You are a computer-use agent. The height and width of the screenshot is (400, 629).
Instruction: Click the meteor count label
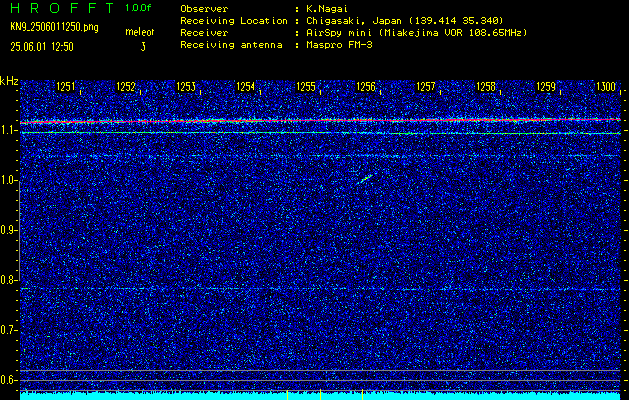139,32
